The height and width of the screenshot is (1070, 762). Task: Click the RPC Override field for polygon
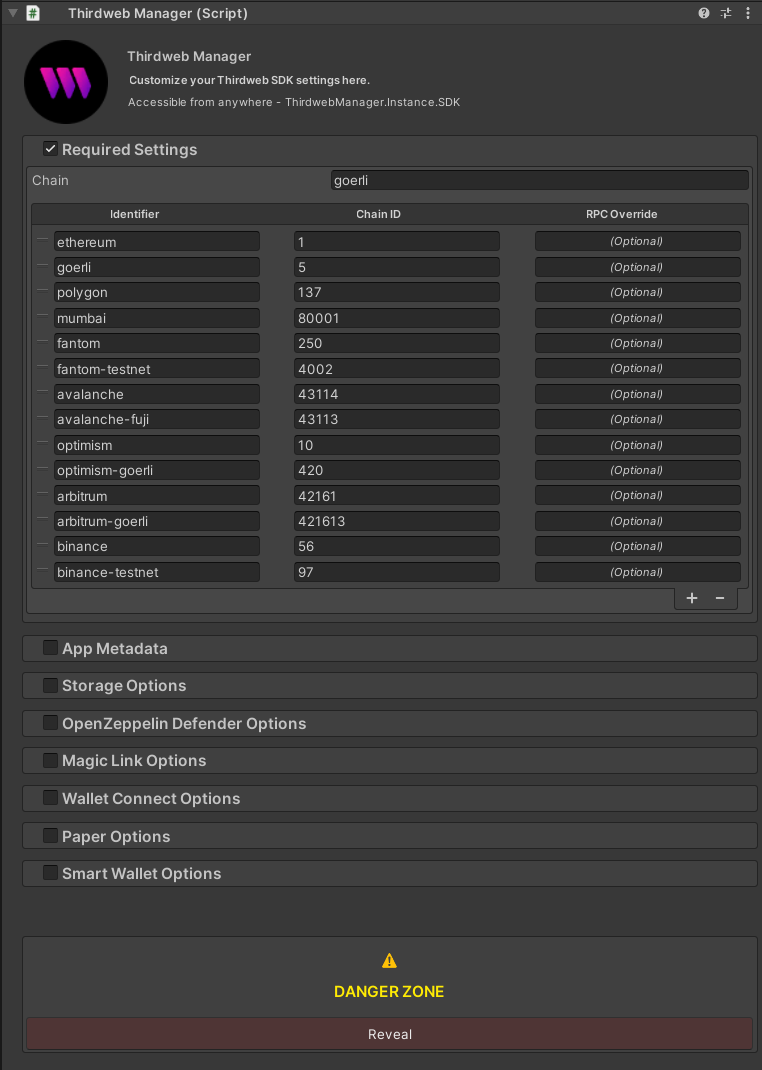(637, 292)
